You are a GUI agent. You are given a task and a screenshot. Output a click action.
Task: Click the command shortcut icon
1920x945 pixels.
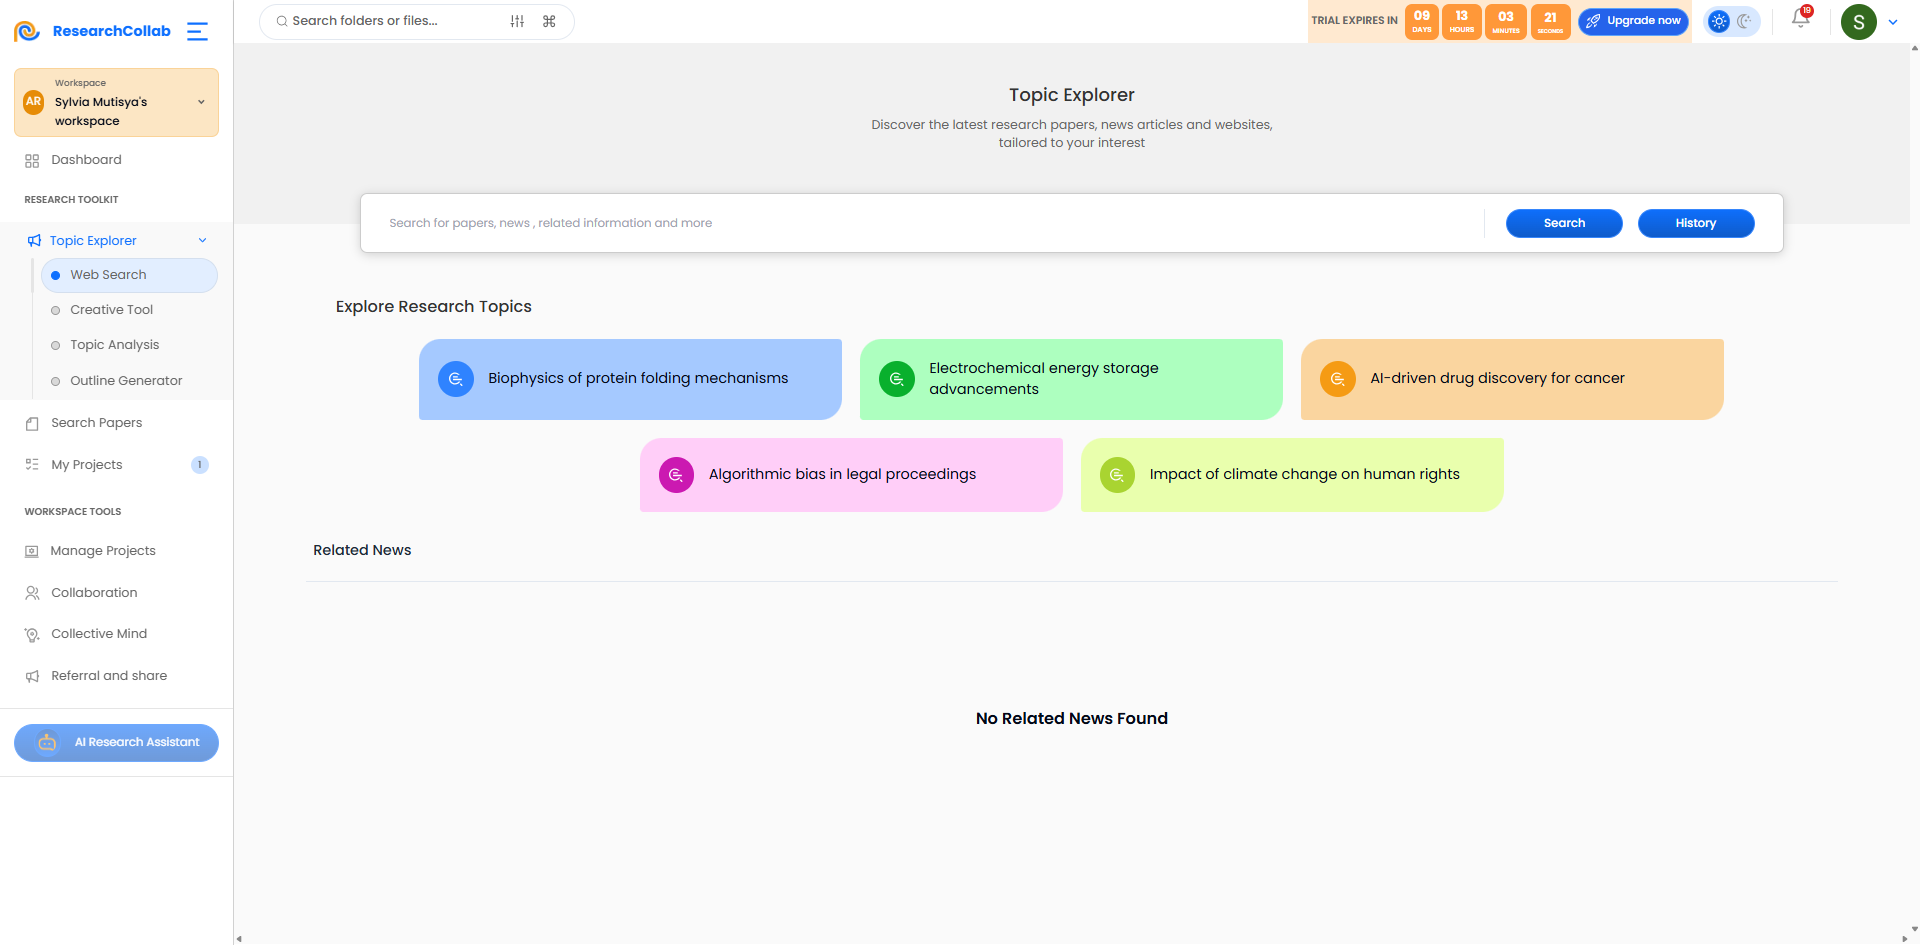(x=549, y=21)
